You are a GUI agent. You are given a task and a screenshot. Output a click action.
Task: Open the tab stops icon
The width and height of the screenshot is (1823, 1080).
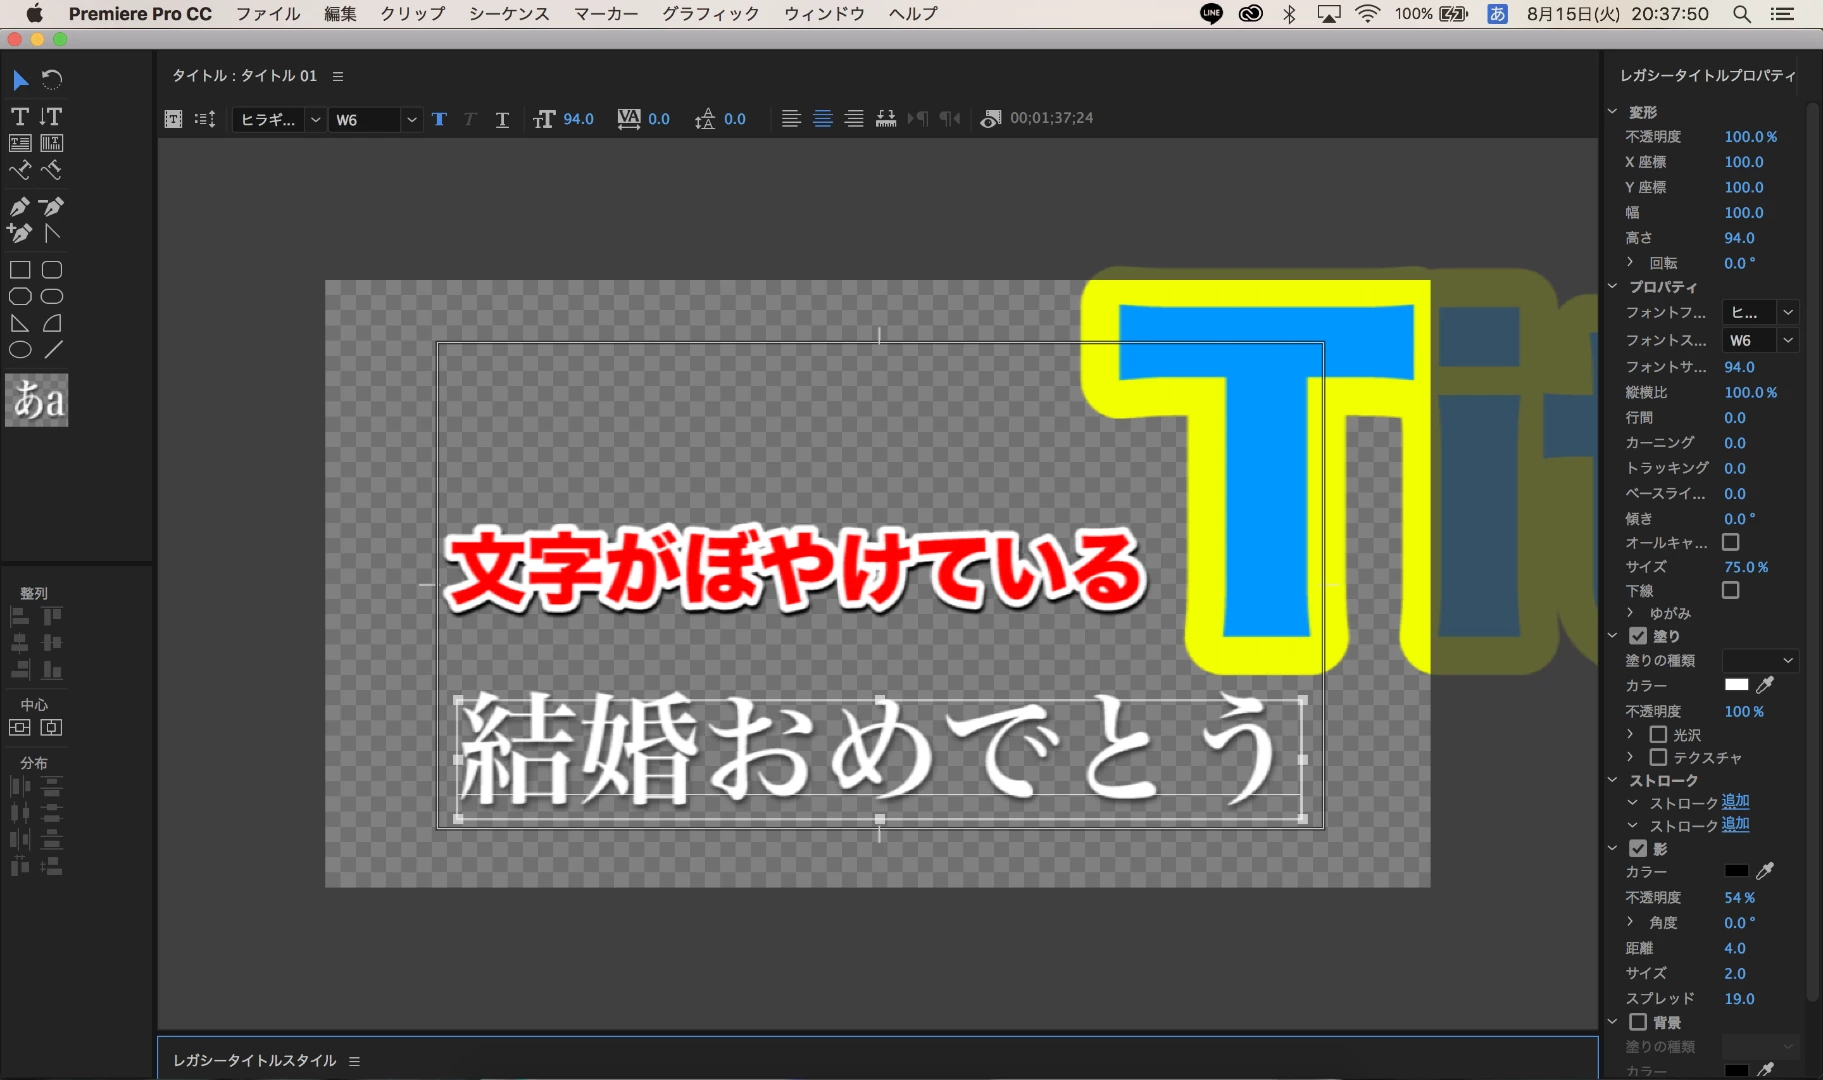coord(886,119)
